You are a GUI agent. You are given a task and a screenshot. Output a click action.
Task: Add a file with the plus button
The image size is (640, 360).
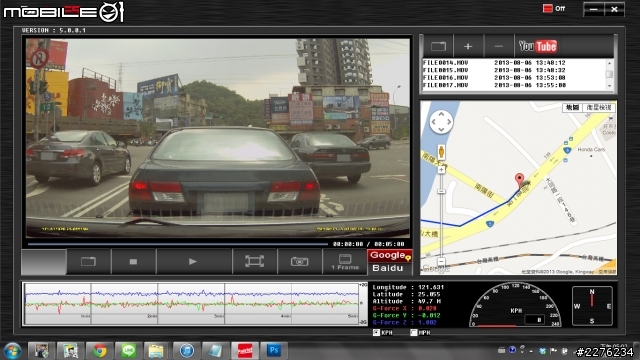[468, 46]
